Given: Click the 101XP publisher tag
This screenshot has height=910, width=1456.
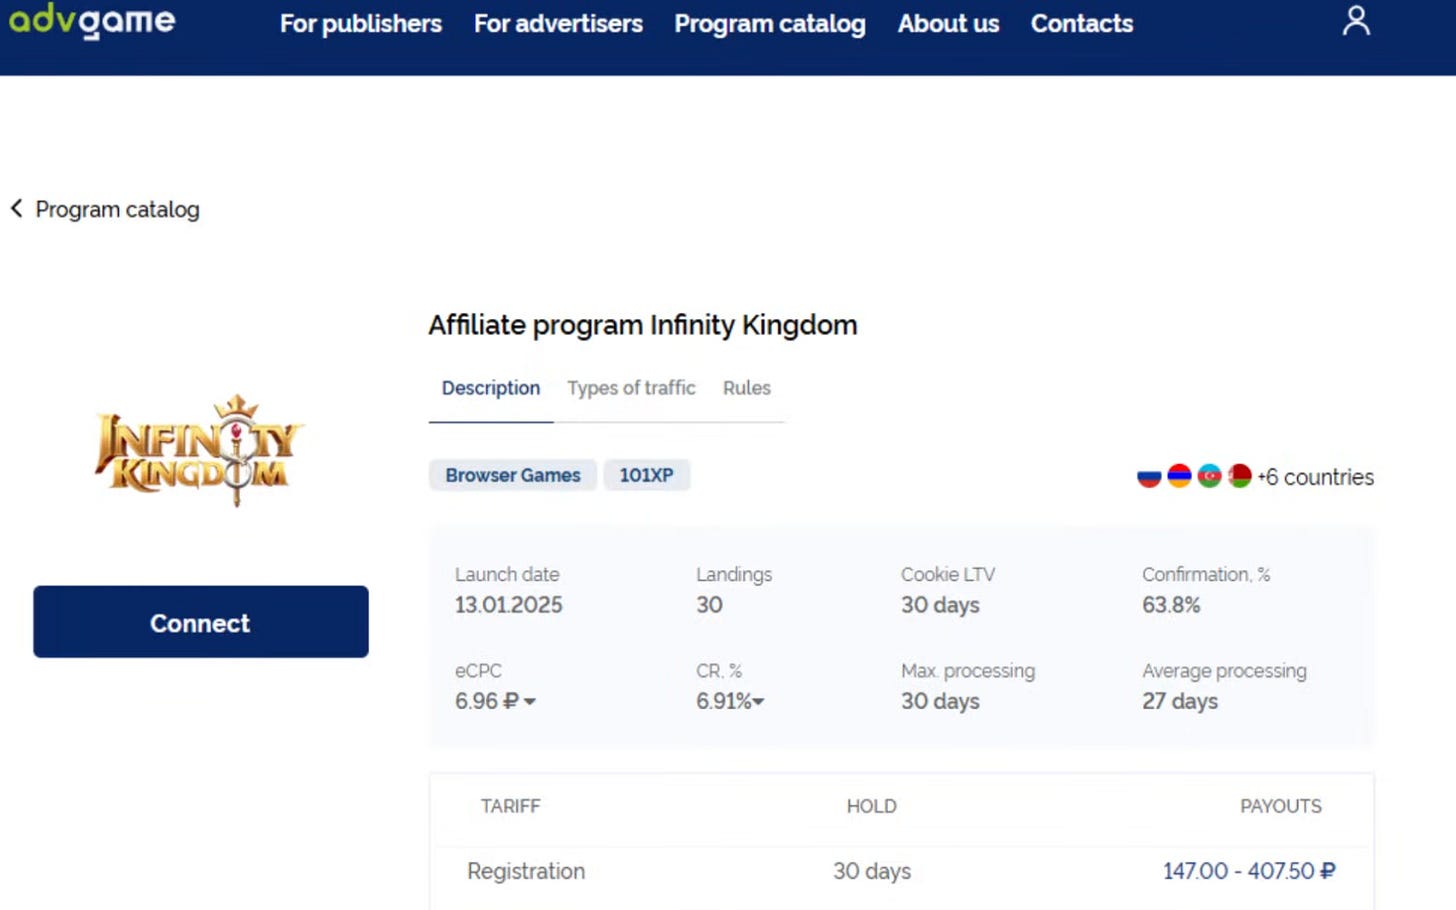Looking at the screenshot, I should (x=647, y=475).
